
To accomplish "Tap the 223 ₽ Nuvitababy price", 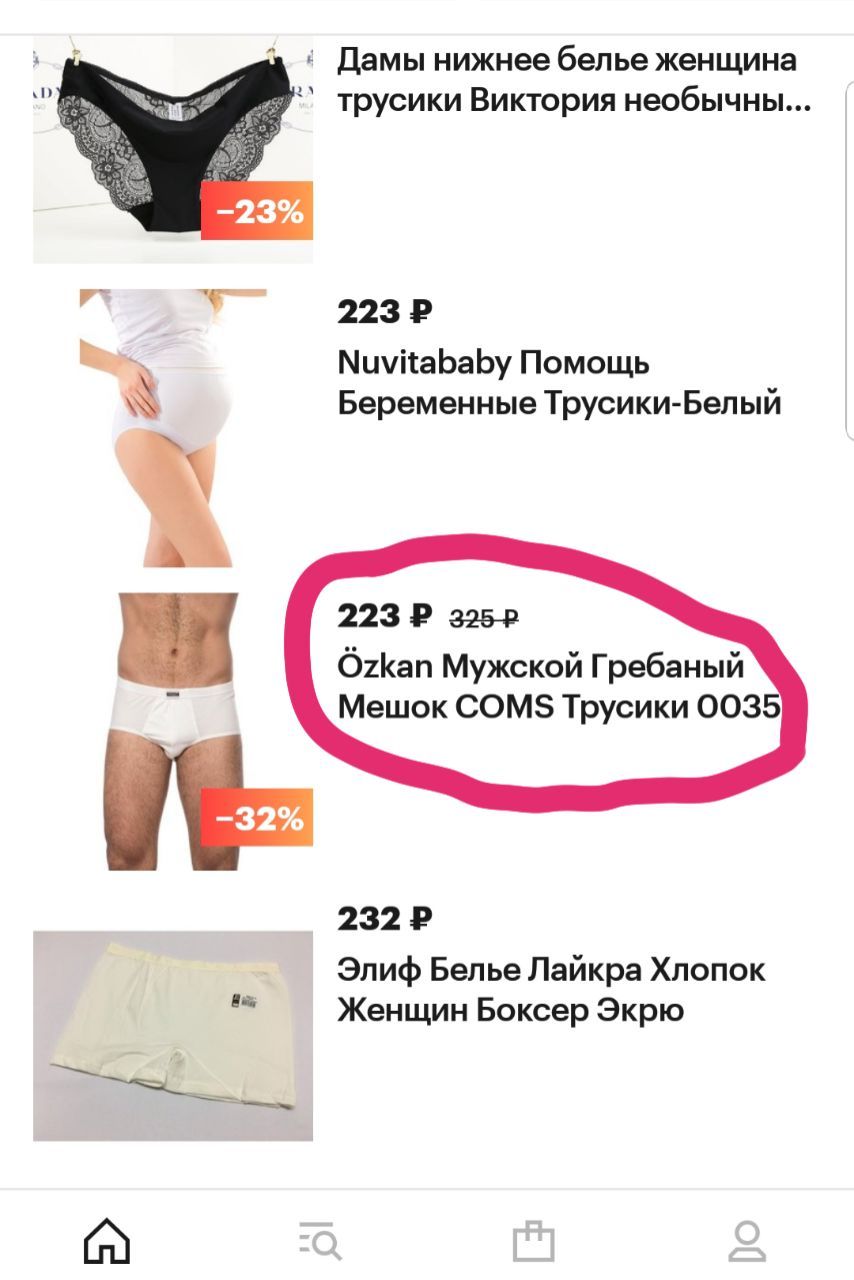I will [385, 313].
